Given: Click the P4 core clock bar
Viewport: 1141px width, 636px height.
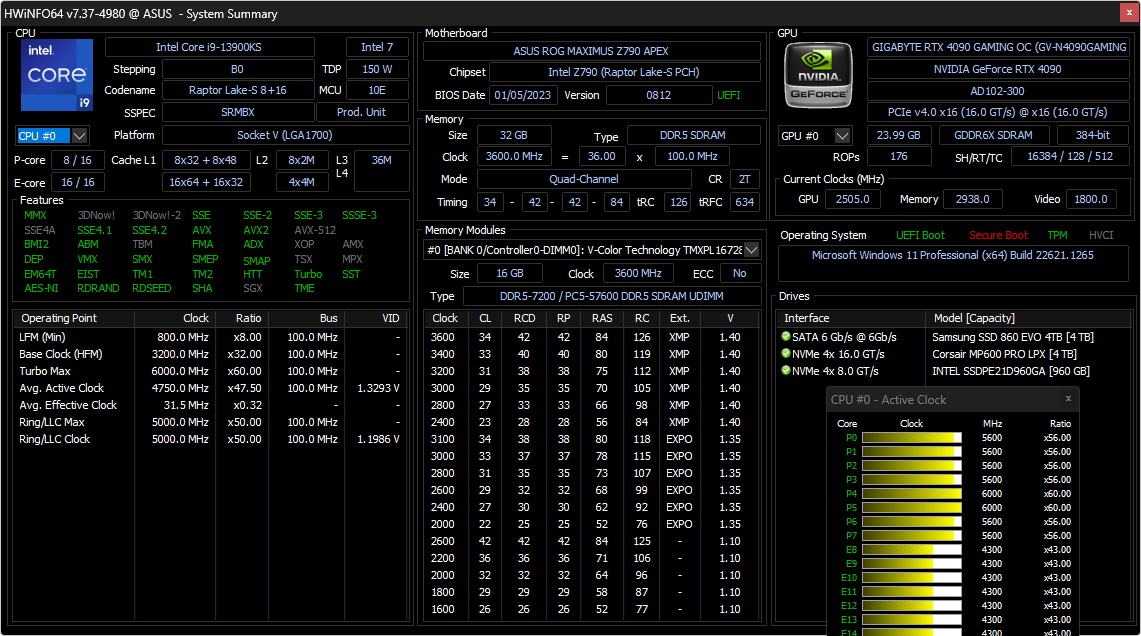Looking at the screenshot, I should 911,493.
